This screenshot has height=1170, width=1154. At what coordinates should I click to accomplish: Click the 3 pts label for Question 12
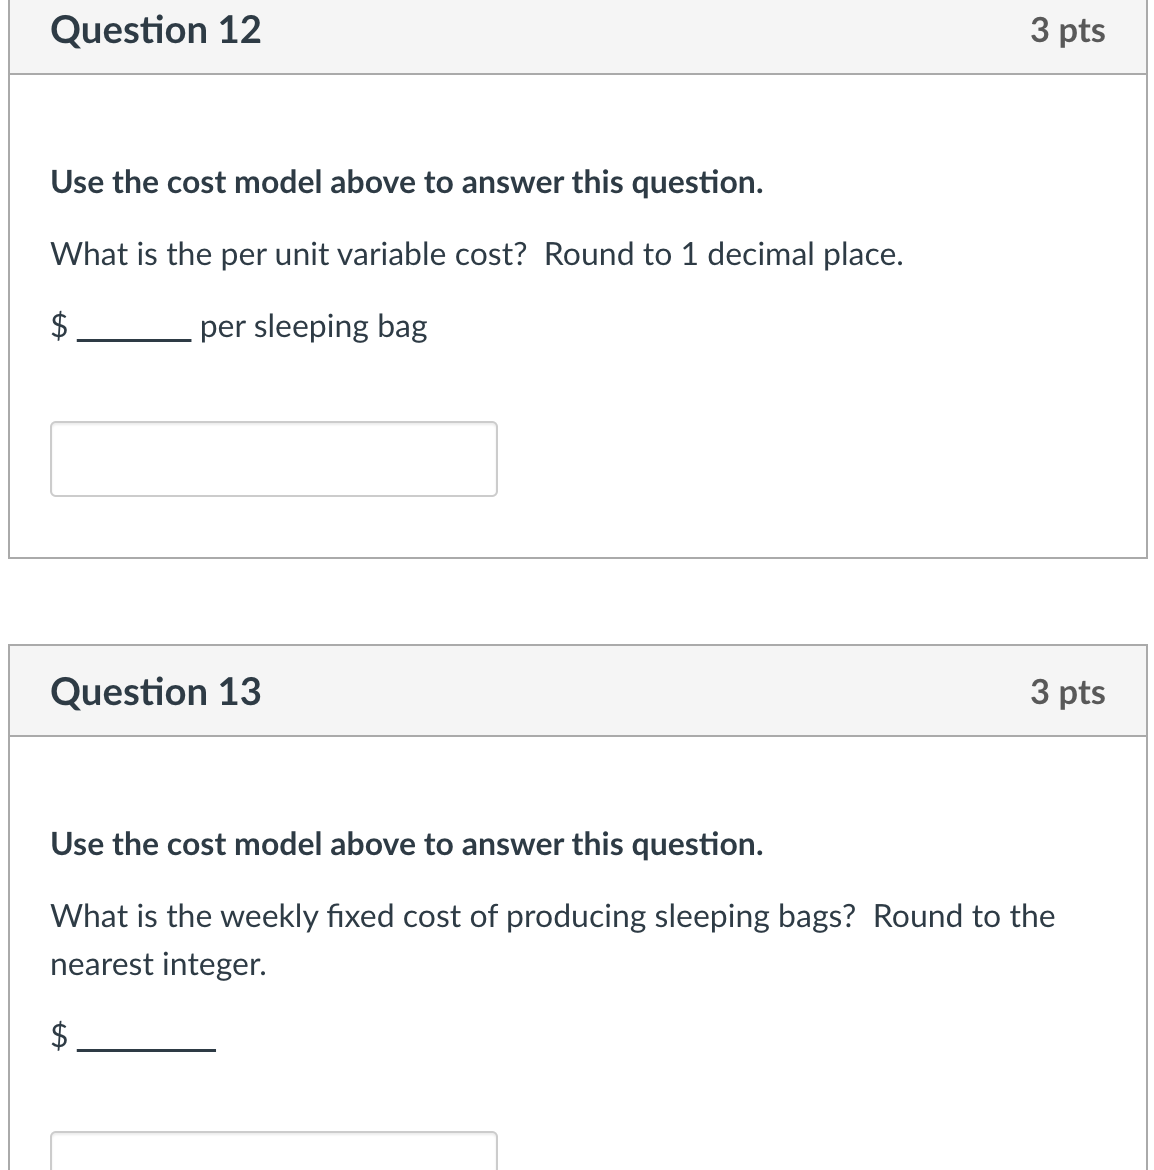[x=1067, y=30]
